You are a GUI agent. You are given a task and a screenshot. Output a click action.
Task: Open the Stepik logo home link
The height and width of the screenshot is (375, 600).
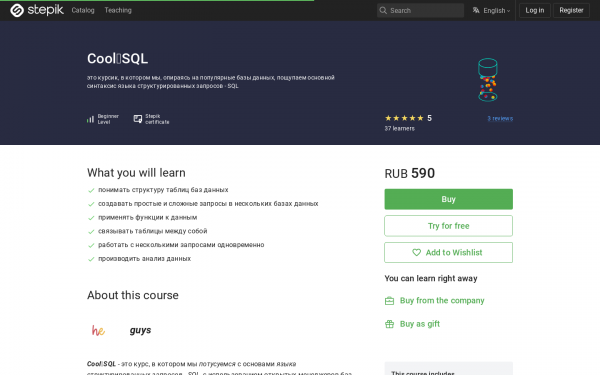point(37,10)
